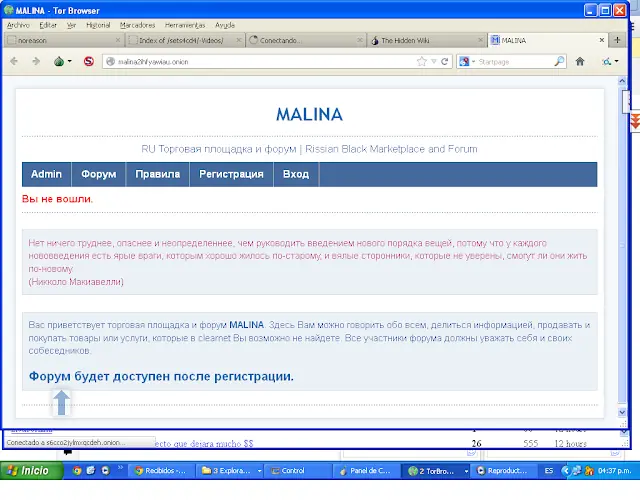640x500 pixels.
Task: Open Recibidos taskbar window
Action: 161,471
